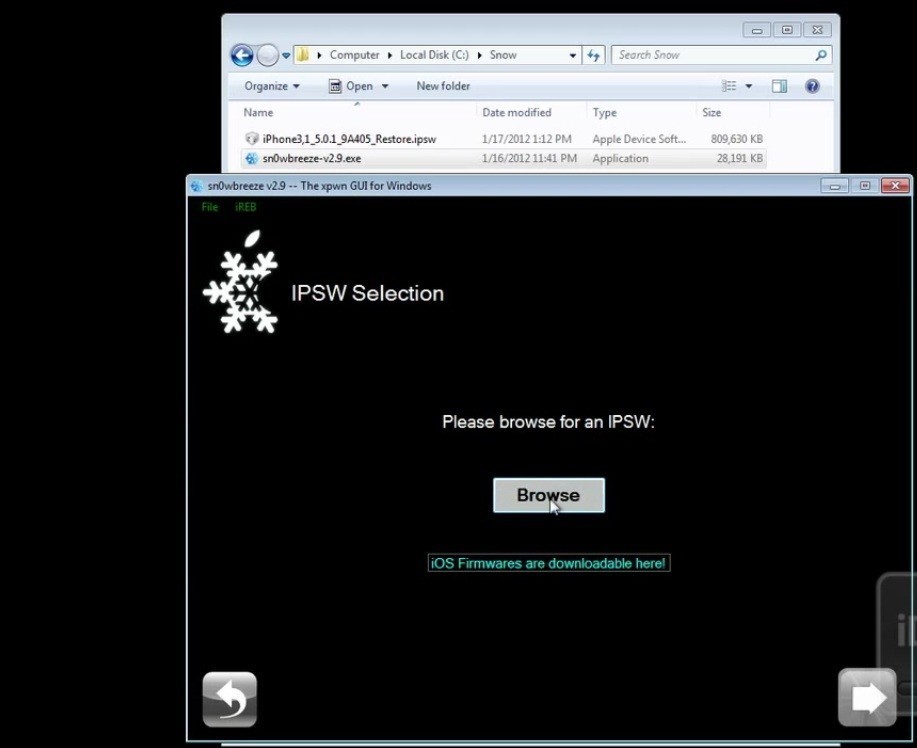
Task: Click the sn0wbreeze title bar icon
Action: pyautogui.click(x=197, y=186)
